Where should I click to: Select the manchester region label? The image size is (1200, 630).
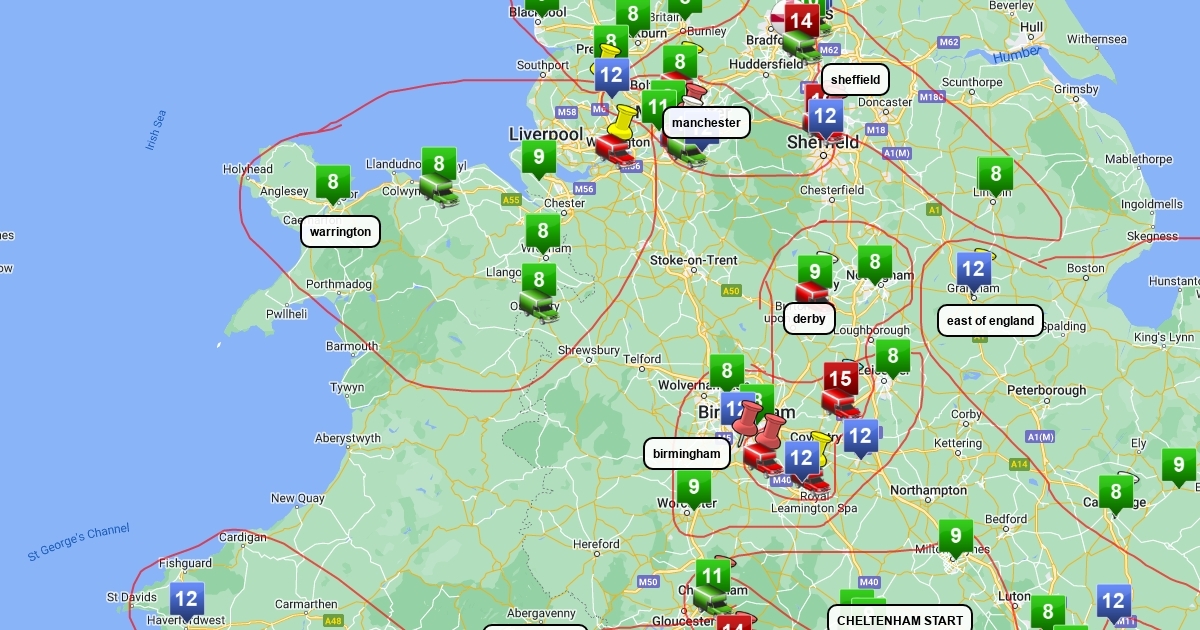point(706,123)
